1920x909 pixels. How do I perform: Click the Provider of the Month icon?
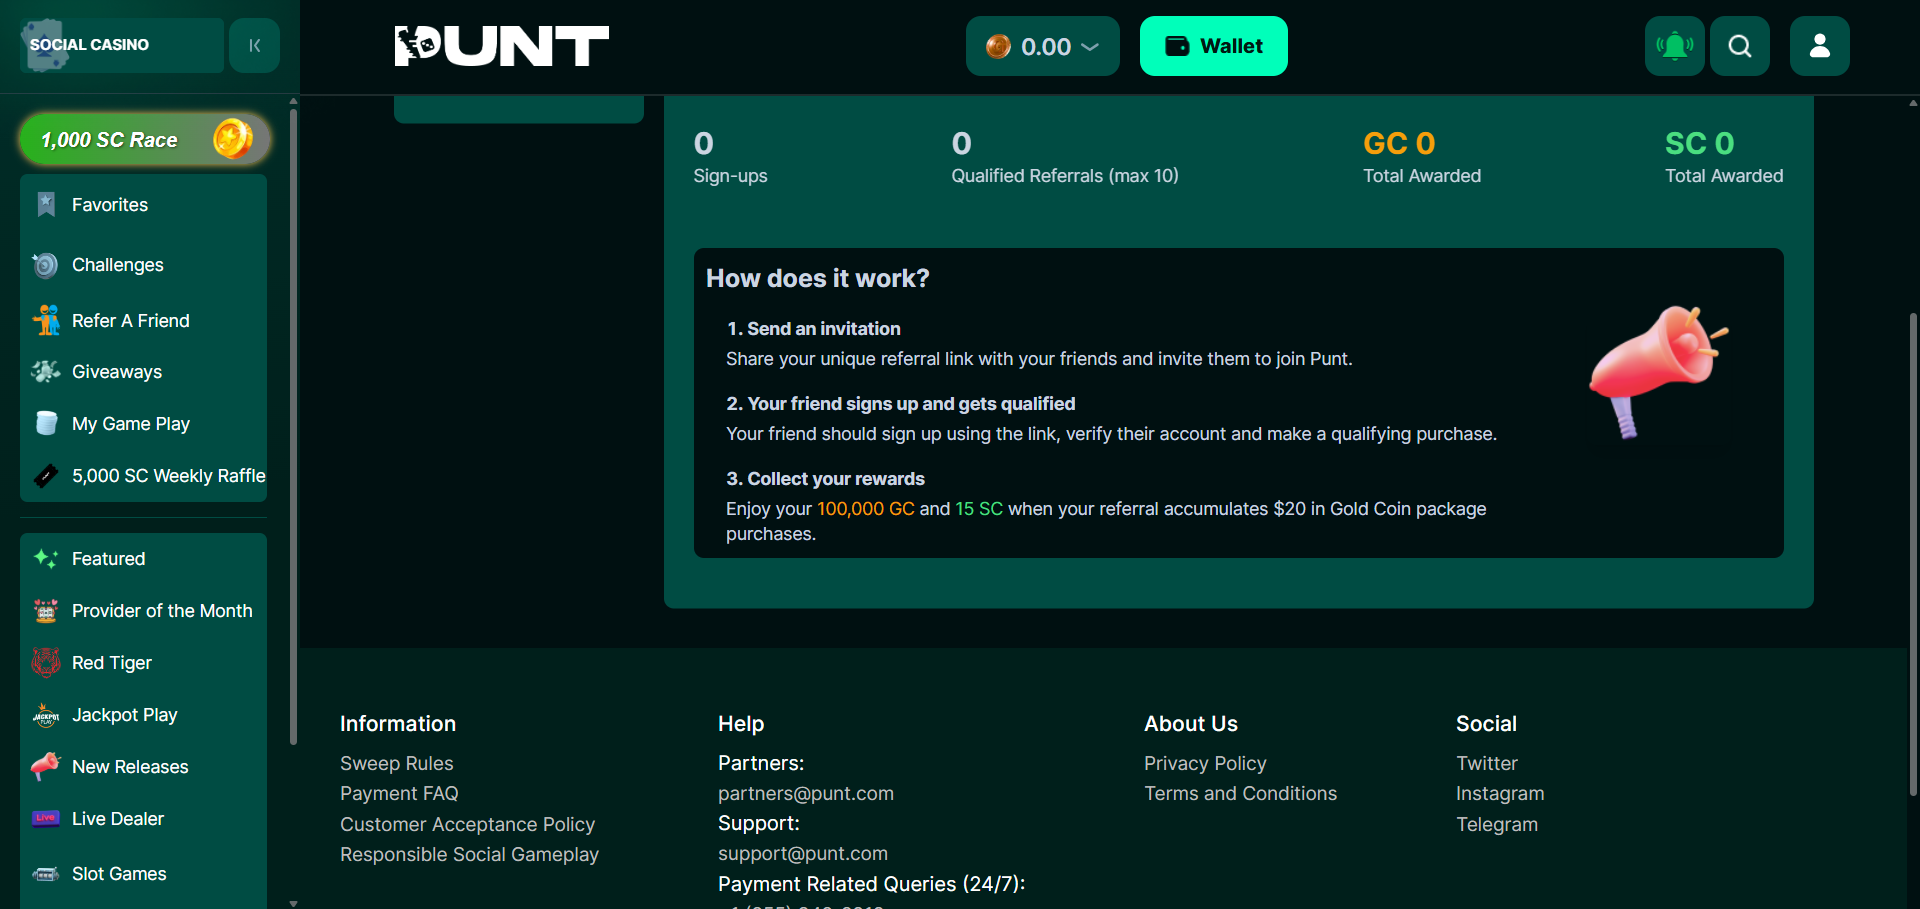pos(46,611)
